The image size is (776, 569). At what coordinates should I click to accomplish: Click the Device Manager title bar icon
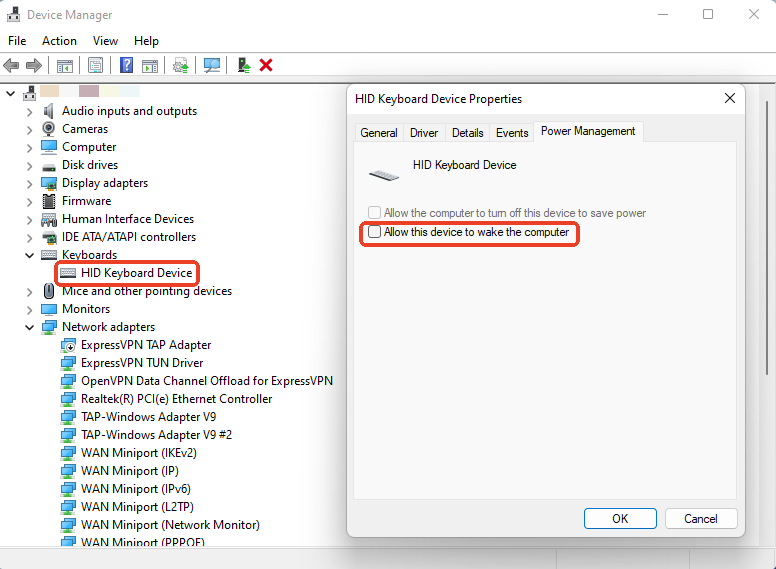(13, 14)
